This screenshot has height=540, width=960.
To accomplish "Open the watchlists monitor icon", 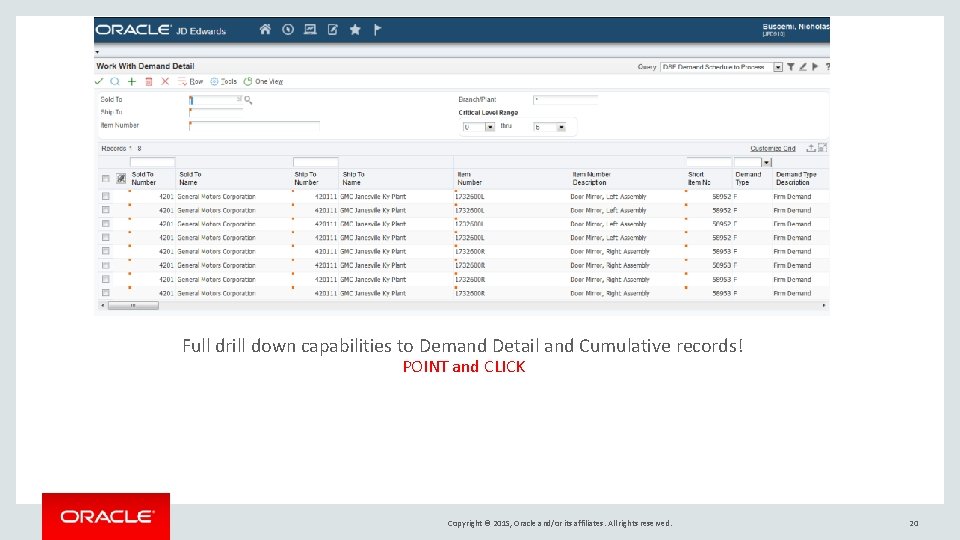I will point(310,29).
